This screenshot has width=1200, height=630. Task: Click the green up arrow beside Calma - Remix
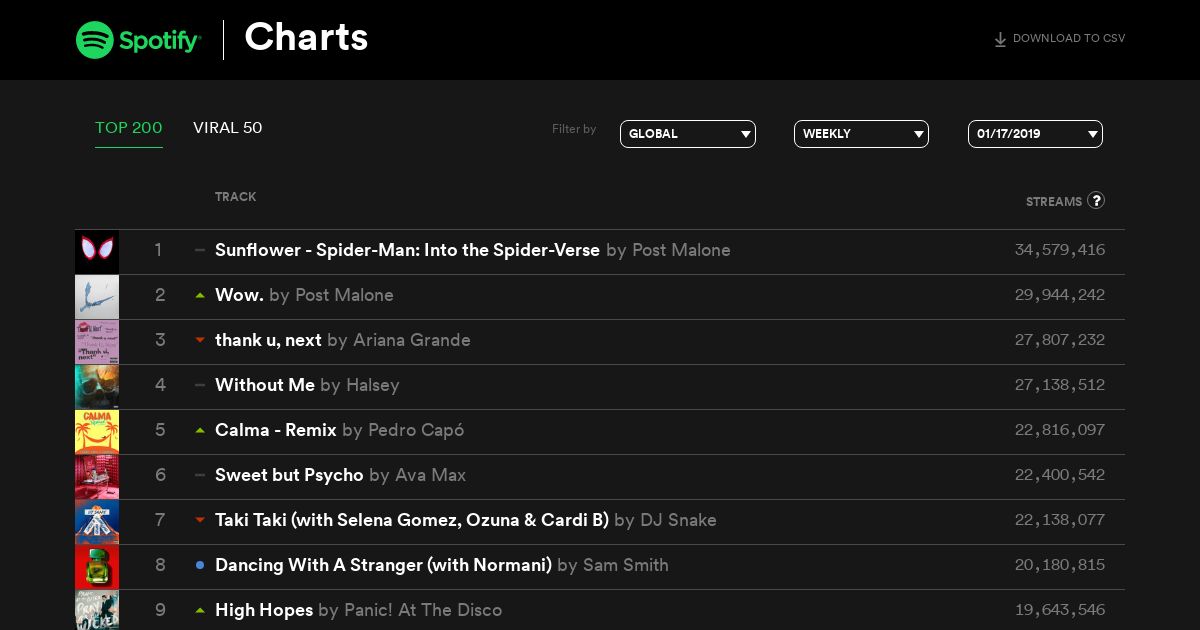pos(200,430)
